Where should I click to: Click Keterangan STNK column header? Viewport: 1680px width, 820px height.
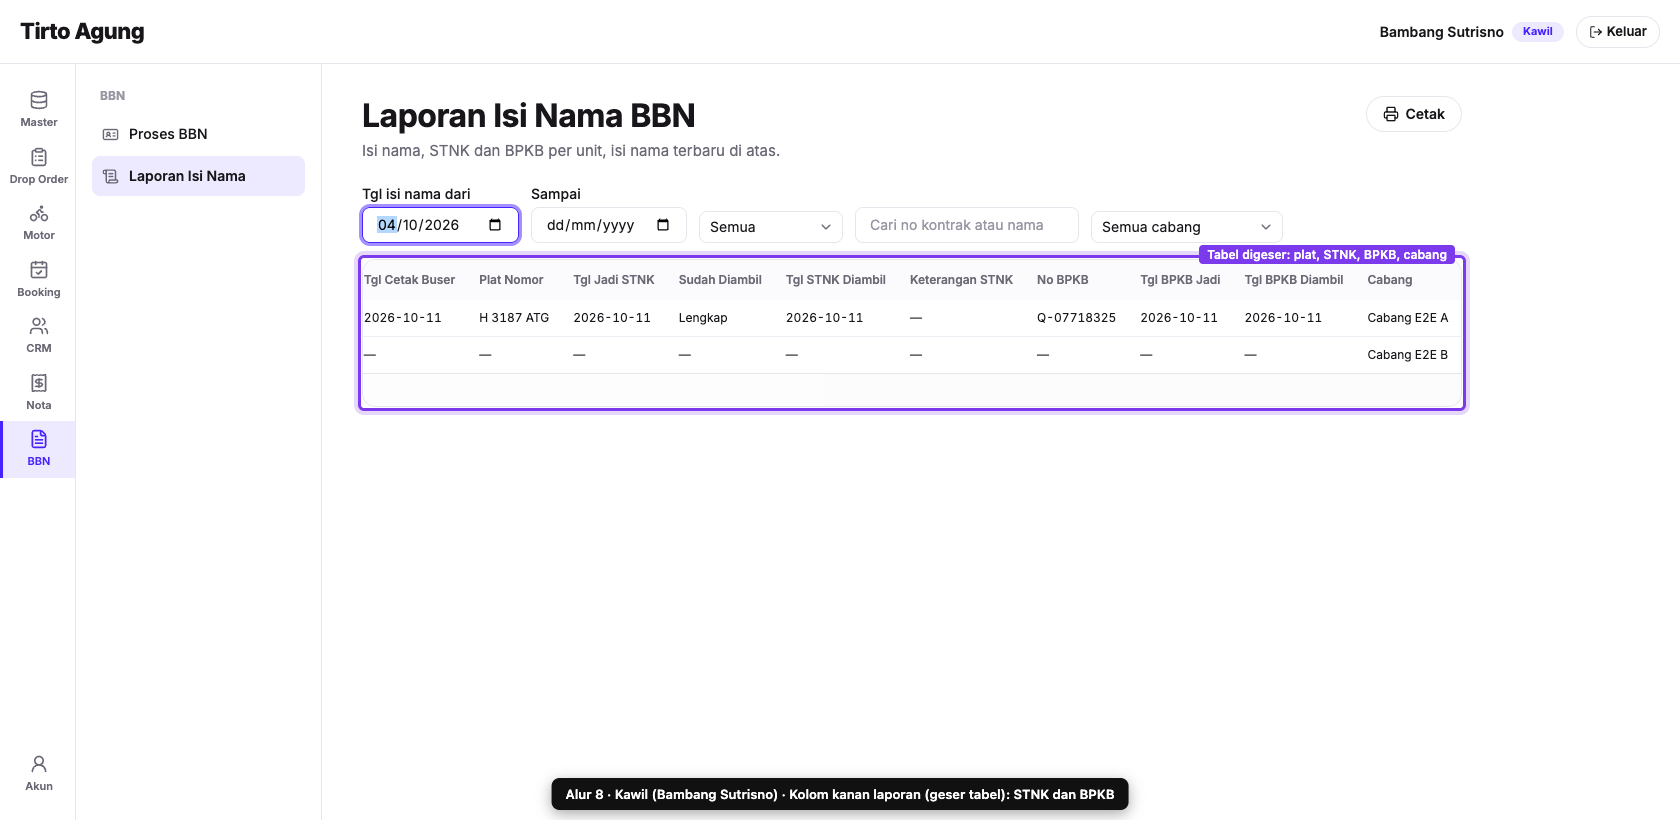click(961, 280)
